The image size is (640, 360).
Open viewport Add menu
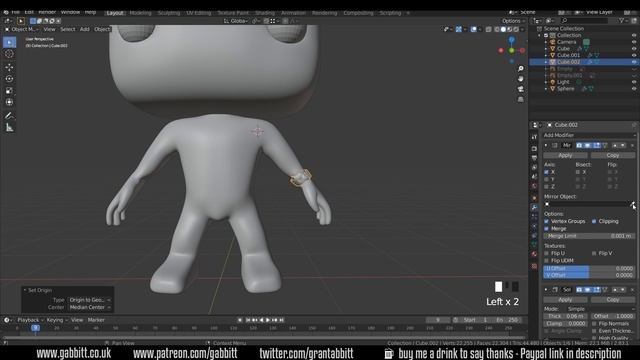pos(84,29)
